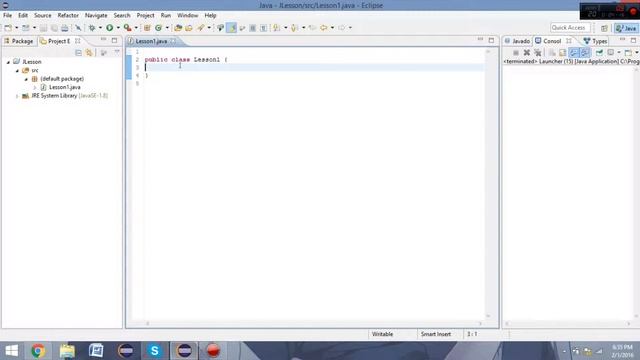This screenshot has height=360, width=640.
Task: Toggle Show Console When Standard Error Changes
Action: [584, 53]
